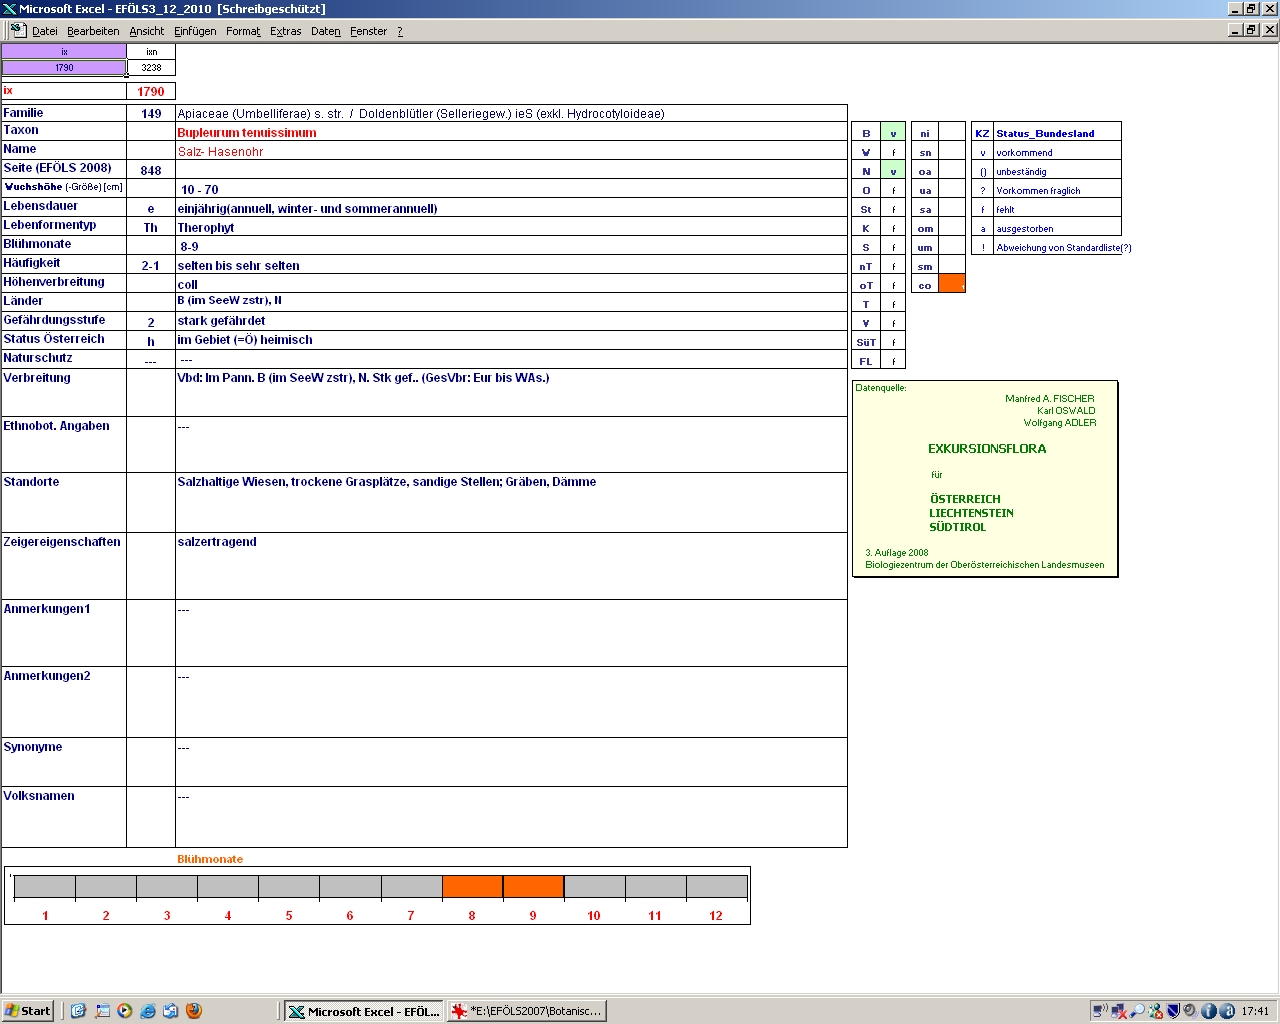Open the Datei menu
The height and width of the screenshot is (1024, 1280).
coord(44,31)
